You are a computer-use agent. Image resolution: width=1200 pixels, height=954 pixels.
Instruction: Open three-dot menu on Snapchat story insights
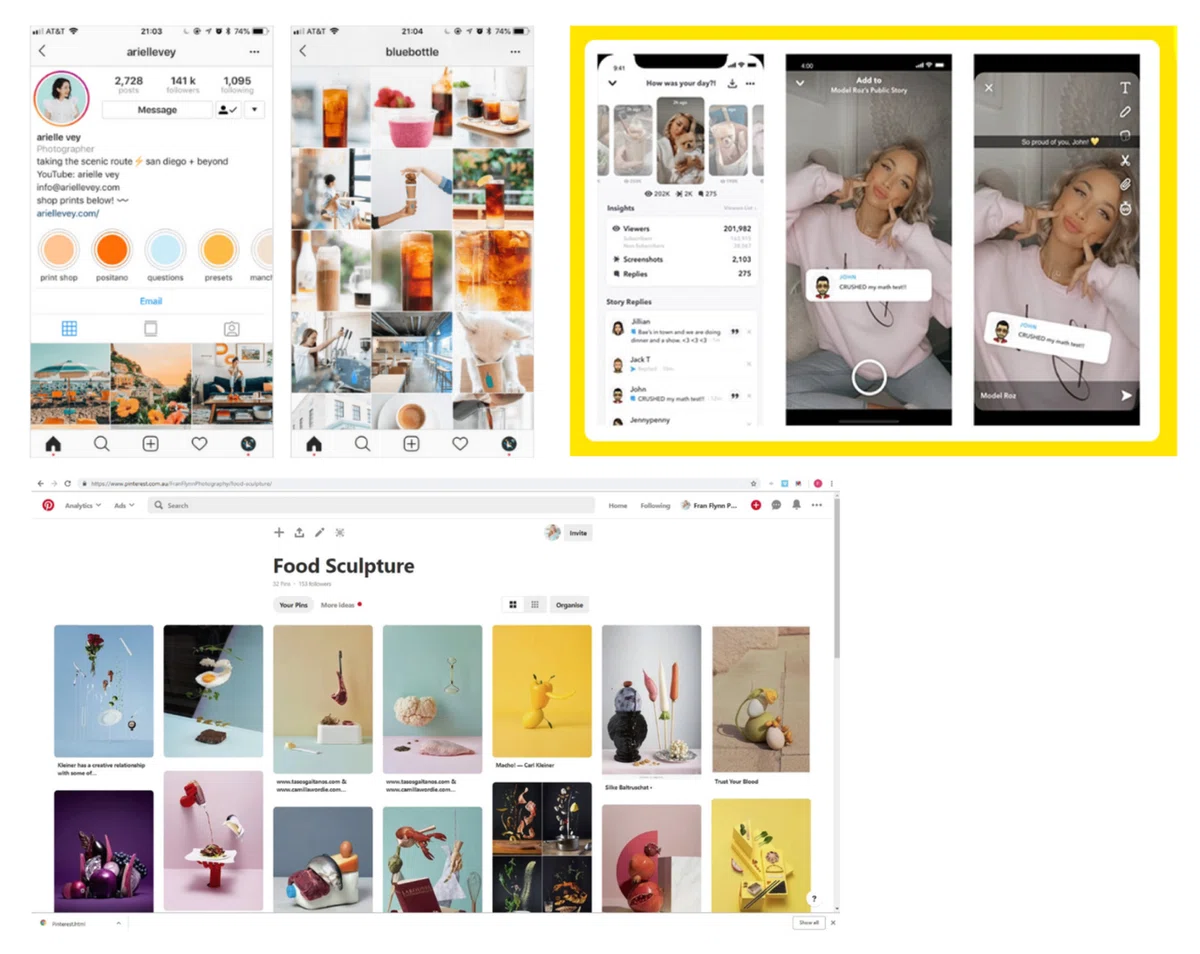pyautogui.click(x=750, y=84)
